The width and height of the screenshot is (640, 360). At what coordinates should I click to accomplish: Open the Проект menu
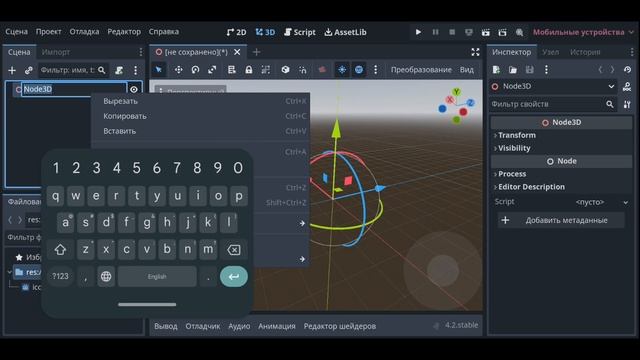tap(48, 31)
